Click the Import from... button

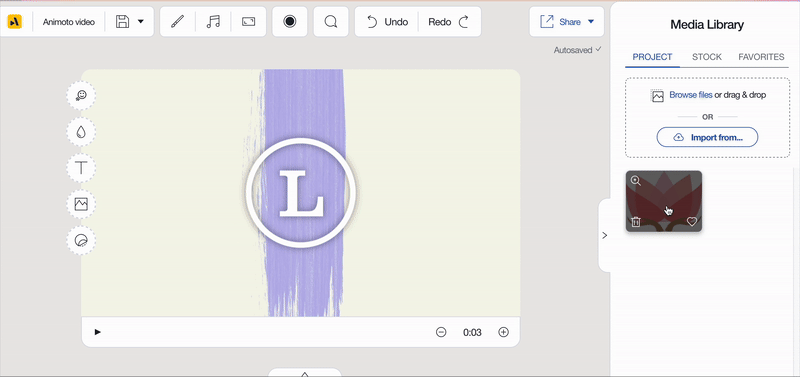click(707, 137)
